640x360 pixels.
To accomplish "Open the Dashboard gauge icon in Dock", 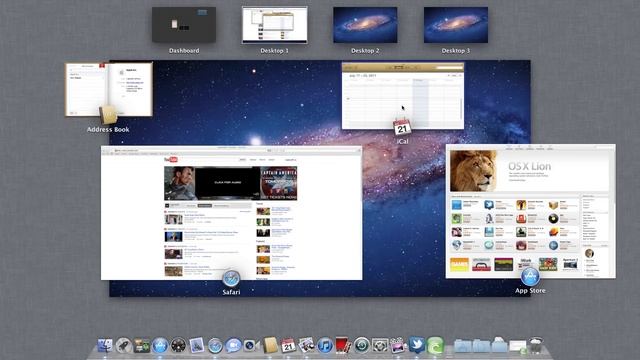I will click(x=178, y=346).
